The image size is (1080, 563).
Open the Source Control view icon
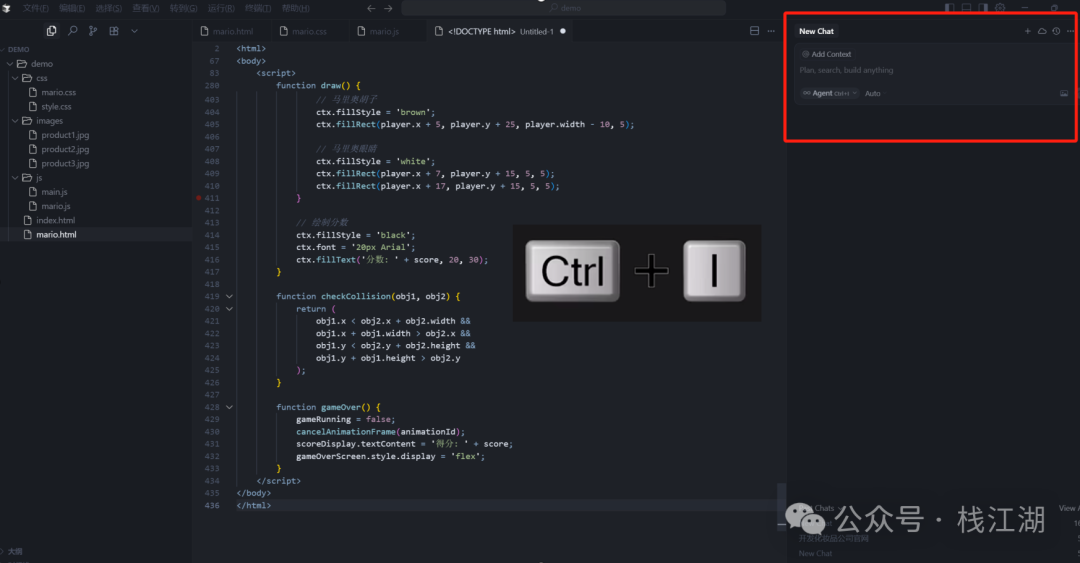[x=93, y=31]
